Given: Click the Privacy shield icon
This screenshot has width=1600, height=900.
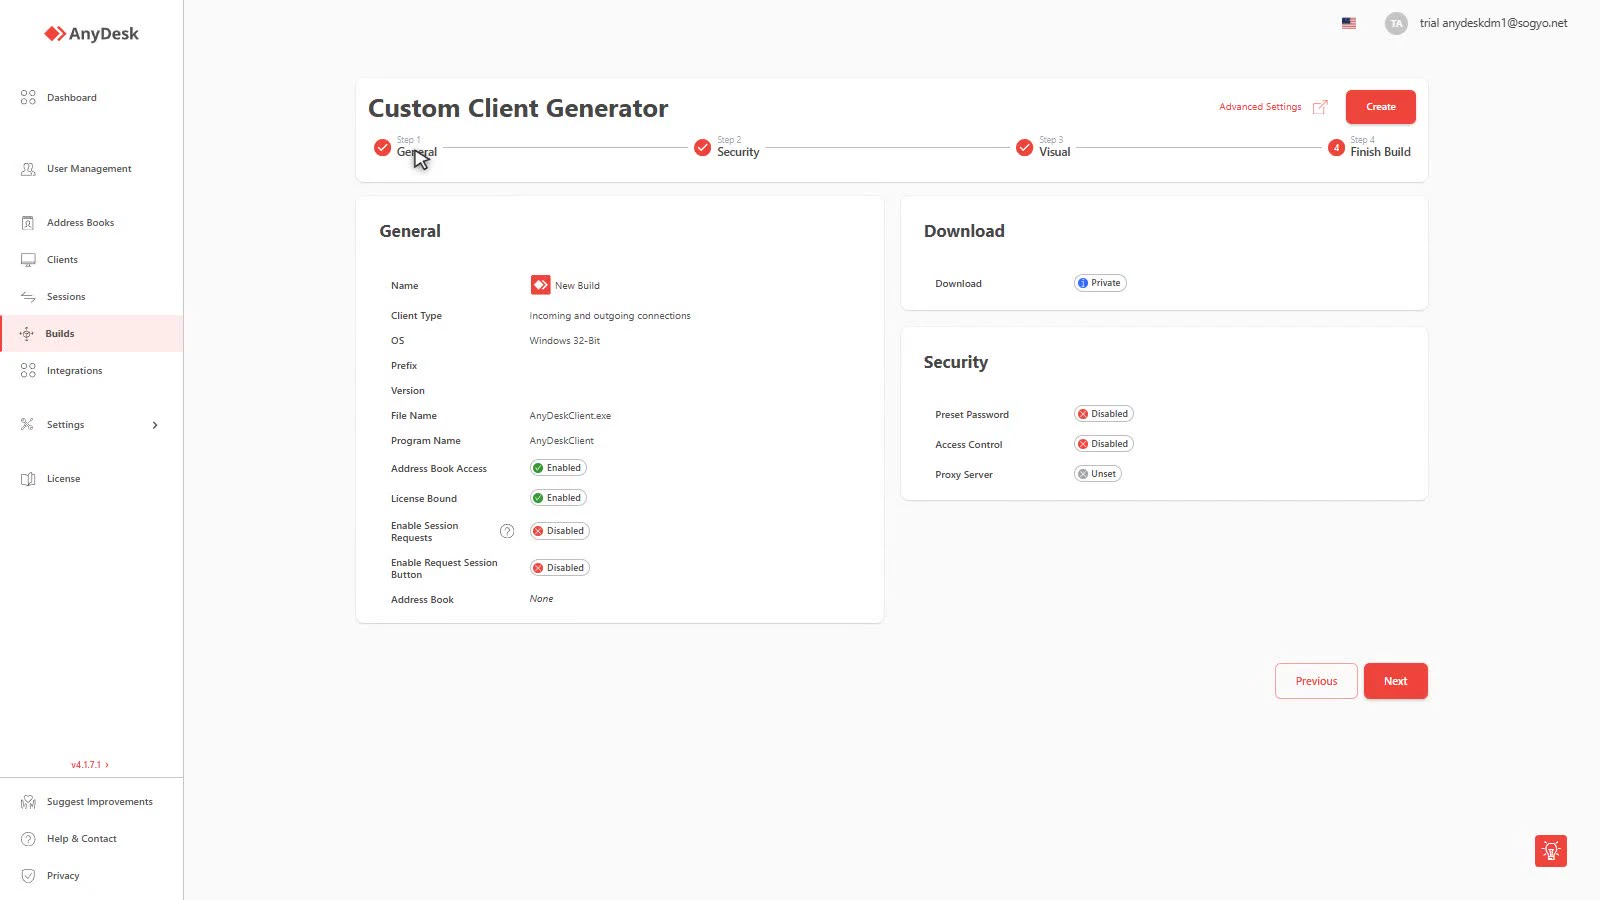Looking at the screenshot, I should [28, 876].
